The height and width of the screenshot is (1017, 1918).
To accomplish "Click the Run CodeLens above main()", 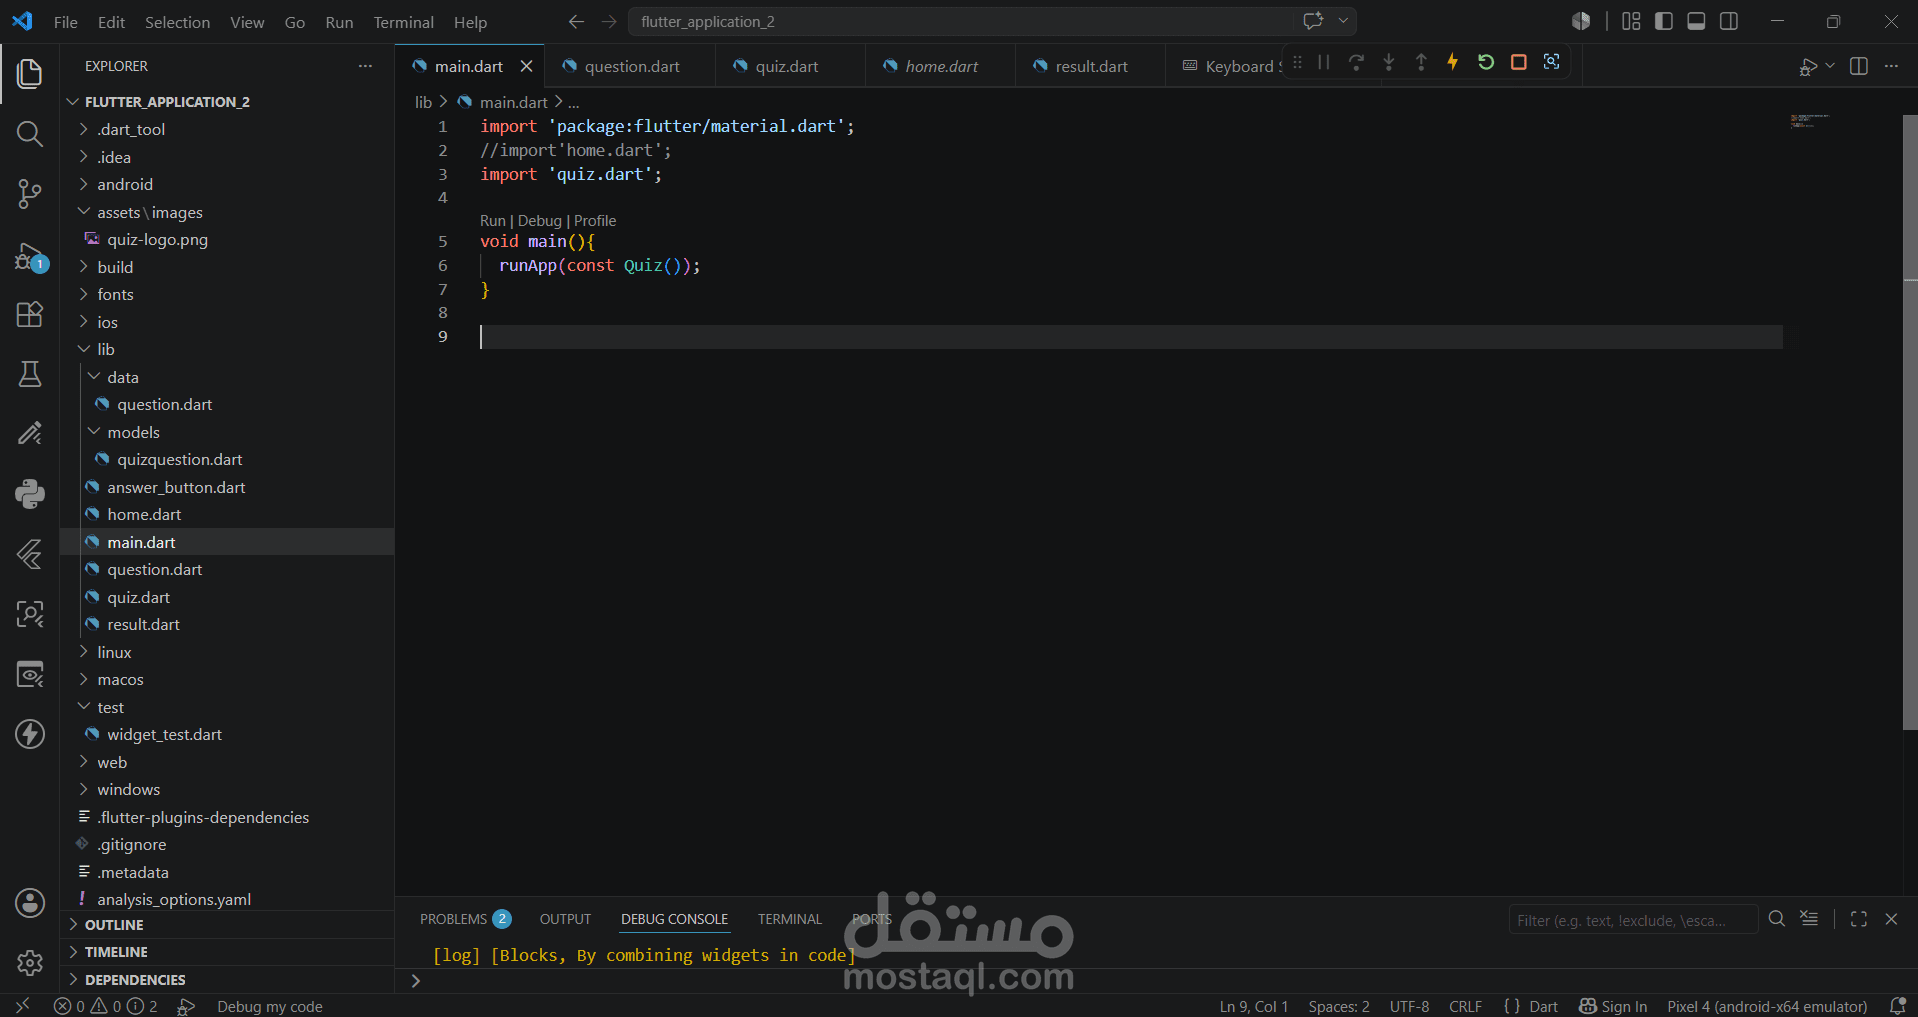I will pyautogui.click(x=493, y=221).
